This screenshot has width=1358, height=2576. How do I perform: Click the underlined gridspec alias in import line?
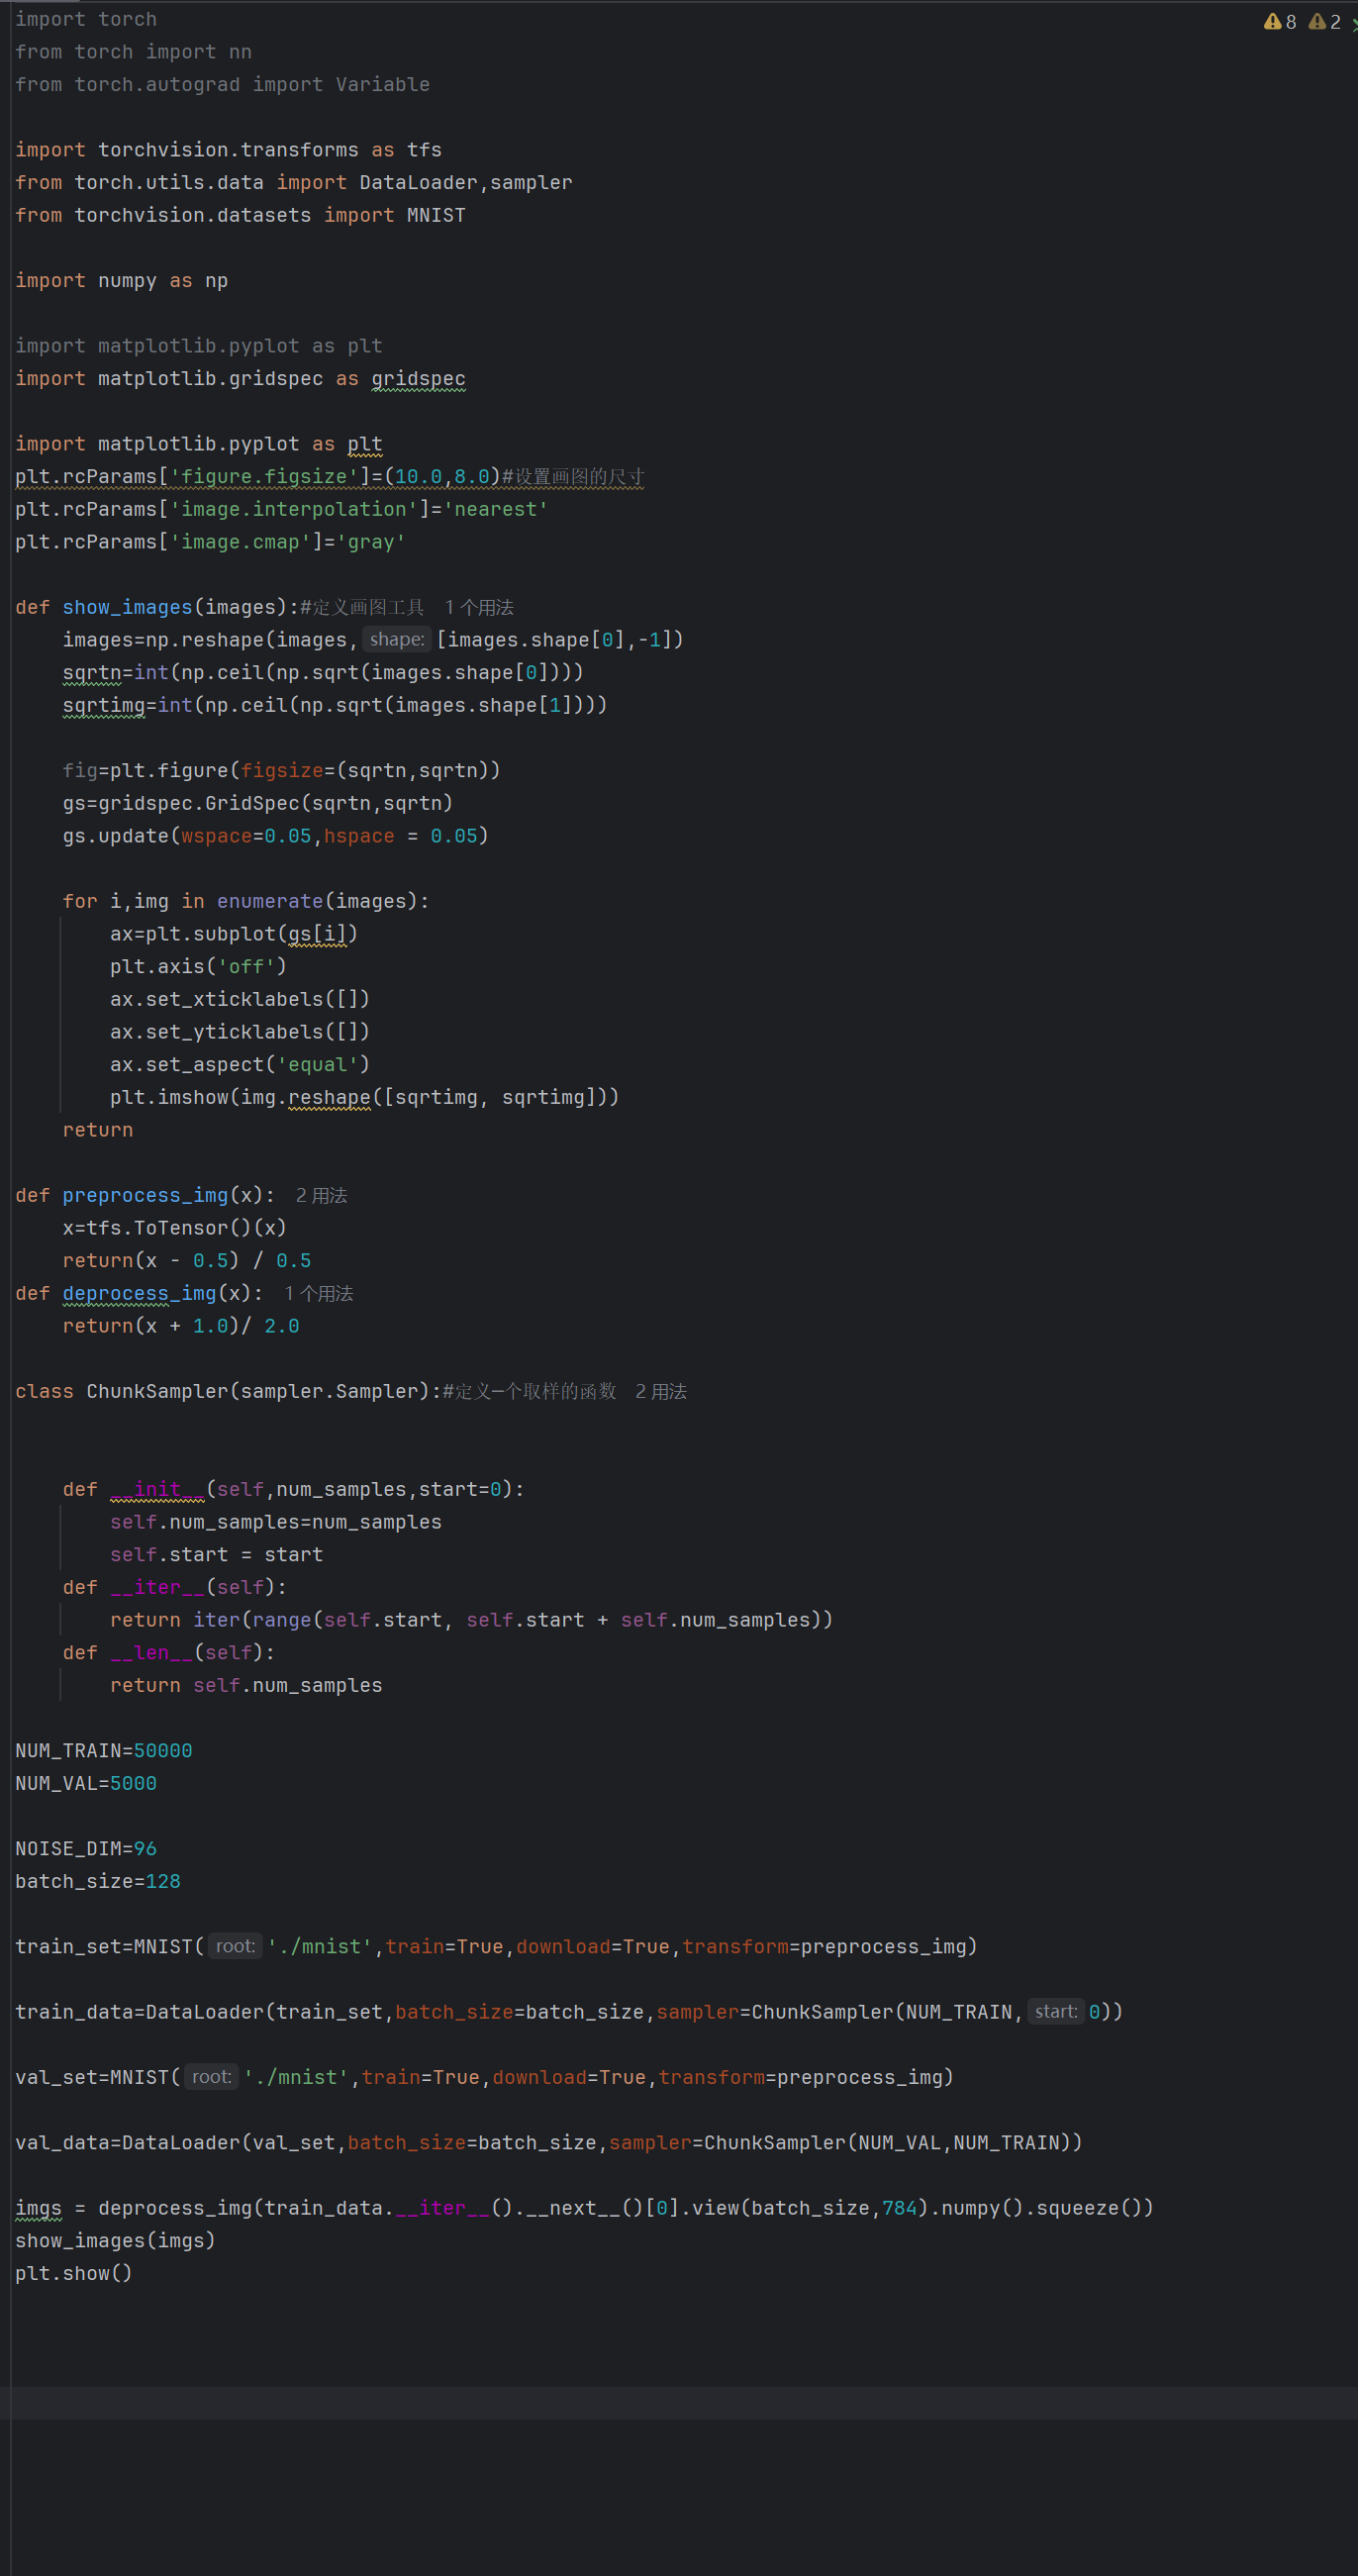418,379
